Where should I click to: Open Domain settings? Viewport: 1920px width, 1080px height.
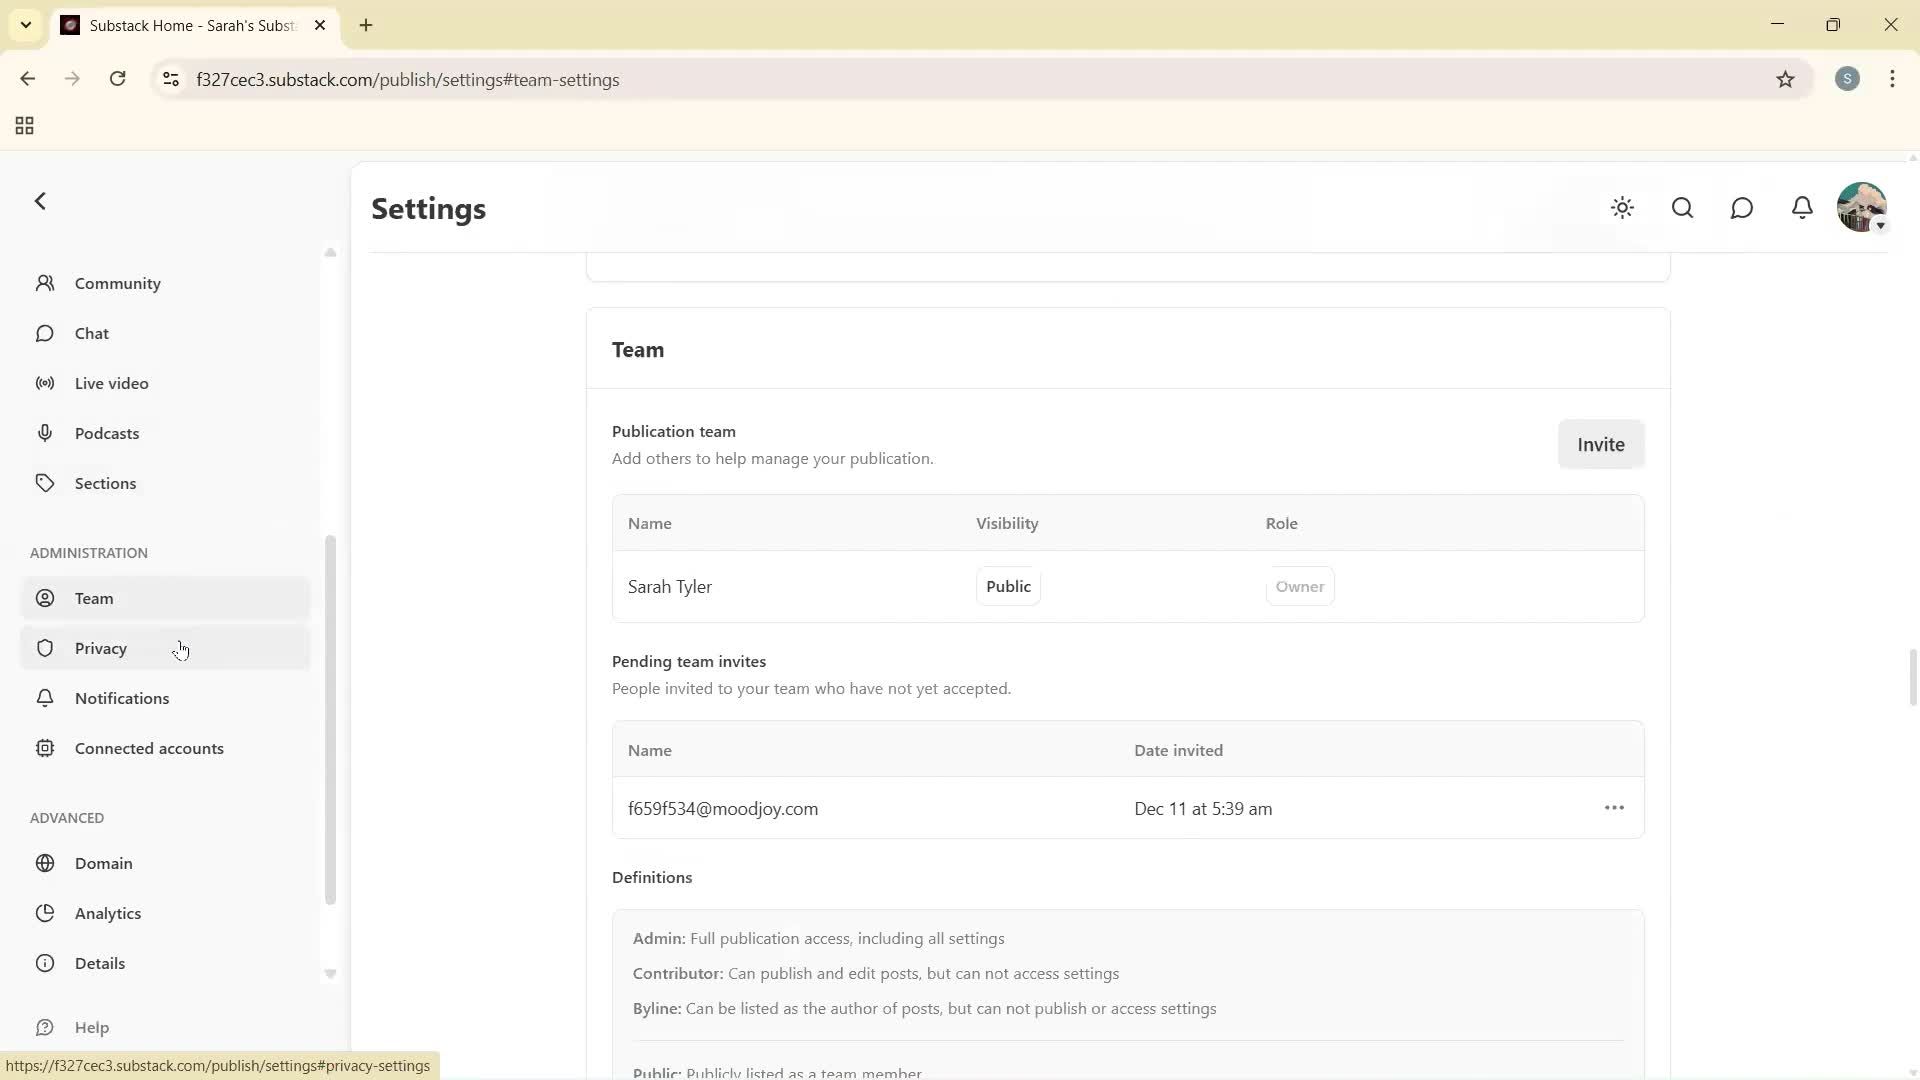tap(103, 863)
